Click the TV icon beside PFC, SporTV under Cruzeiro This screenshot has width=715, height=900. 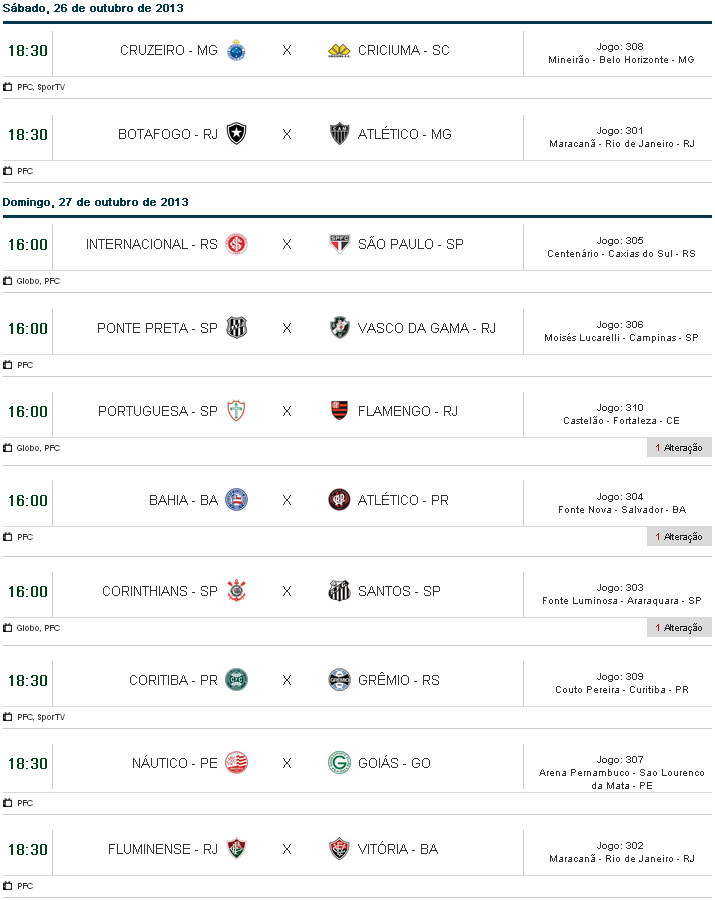pyautogui.click(x=8, y=87)
